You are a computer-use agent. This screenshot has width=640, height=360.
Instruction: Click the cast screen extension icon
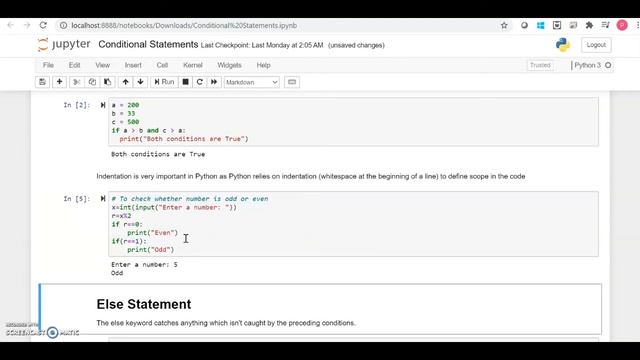click(x=573, y=25)
